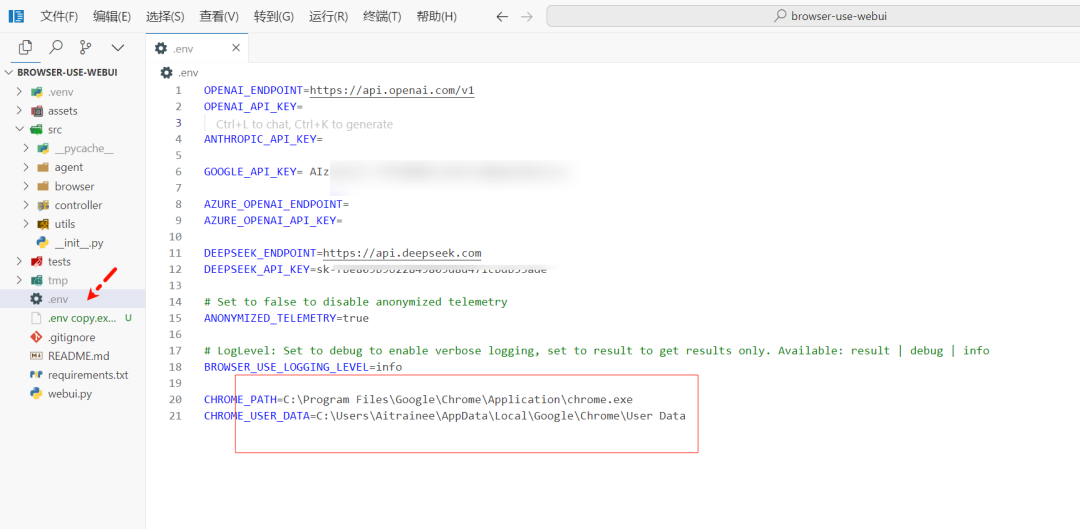Expand the __pycache__ folder chevron
1080x529 pixels.
tap(26, 148)
